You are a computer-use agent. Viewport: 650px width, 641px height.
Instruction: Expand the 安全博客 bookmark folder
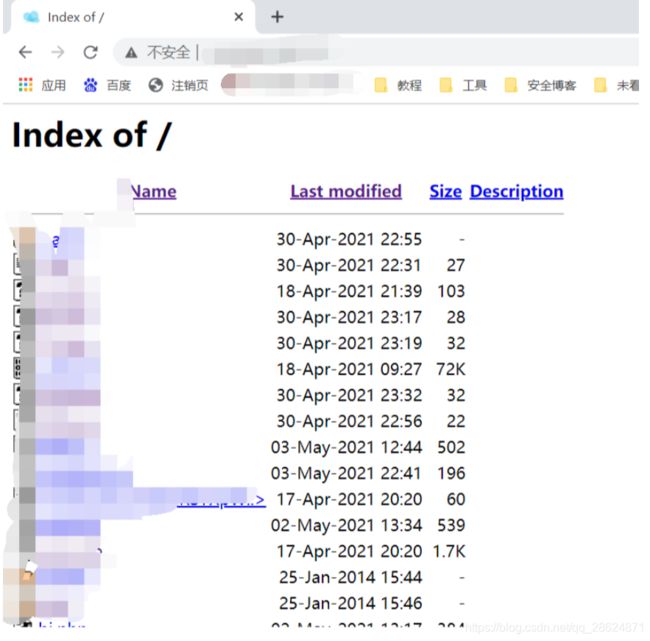[x=541, y=86]
